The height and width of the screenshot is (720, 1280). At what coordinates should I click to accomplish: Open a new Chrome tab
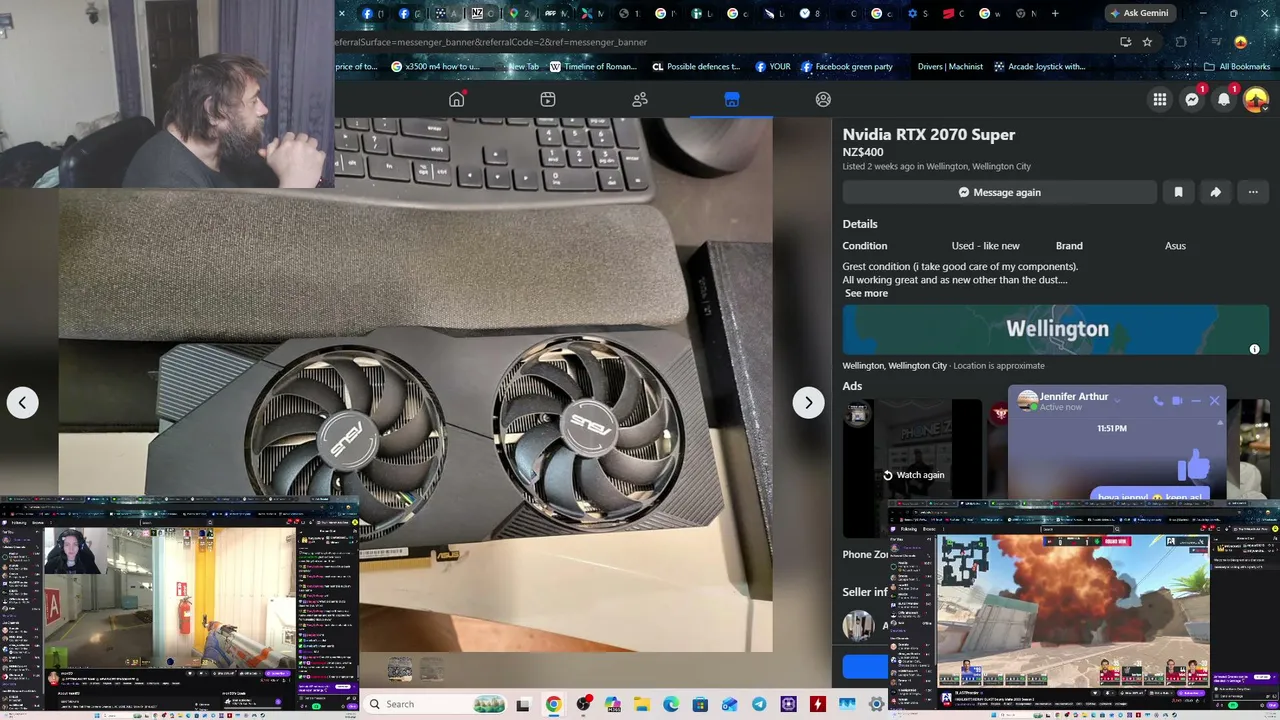pyautogui.click(x=1055, y=13)
